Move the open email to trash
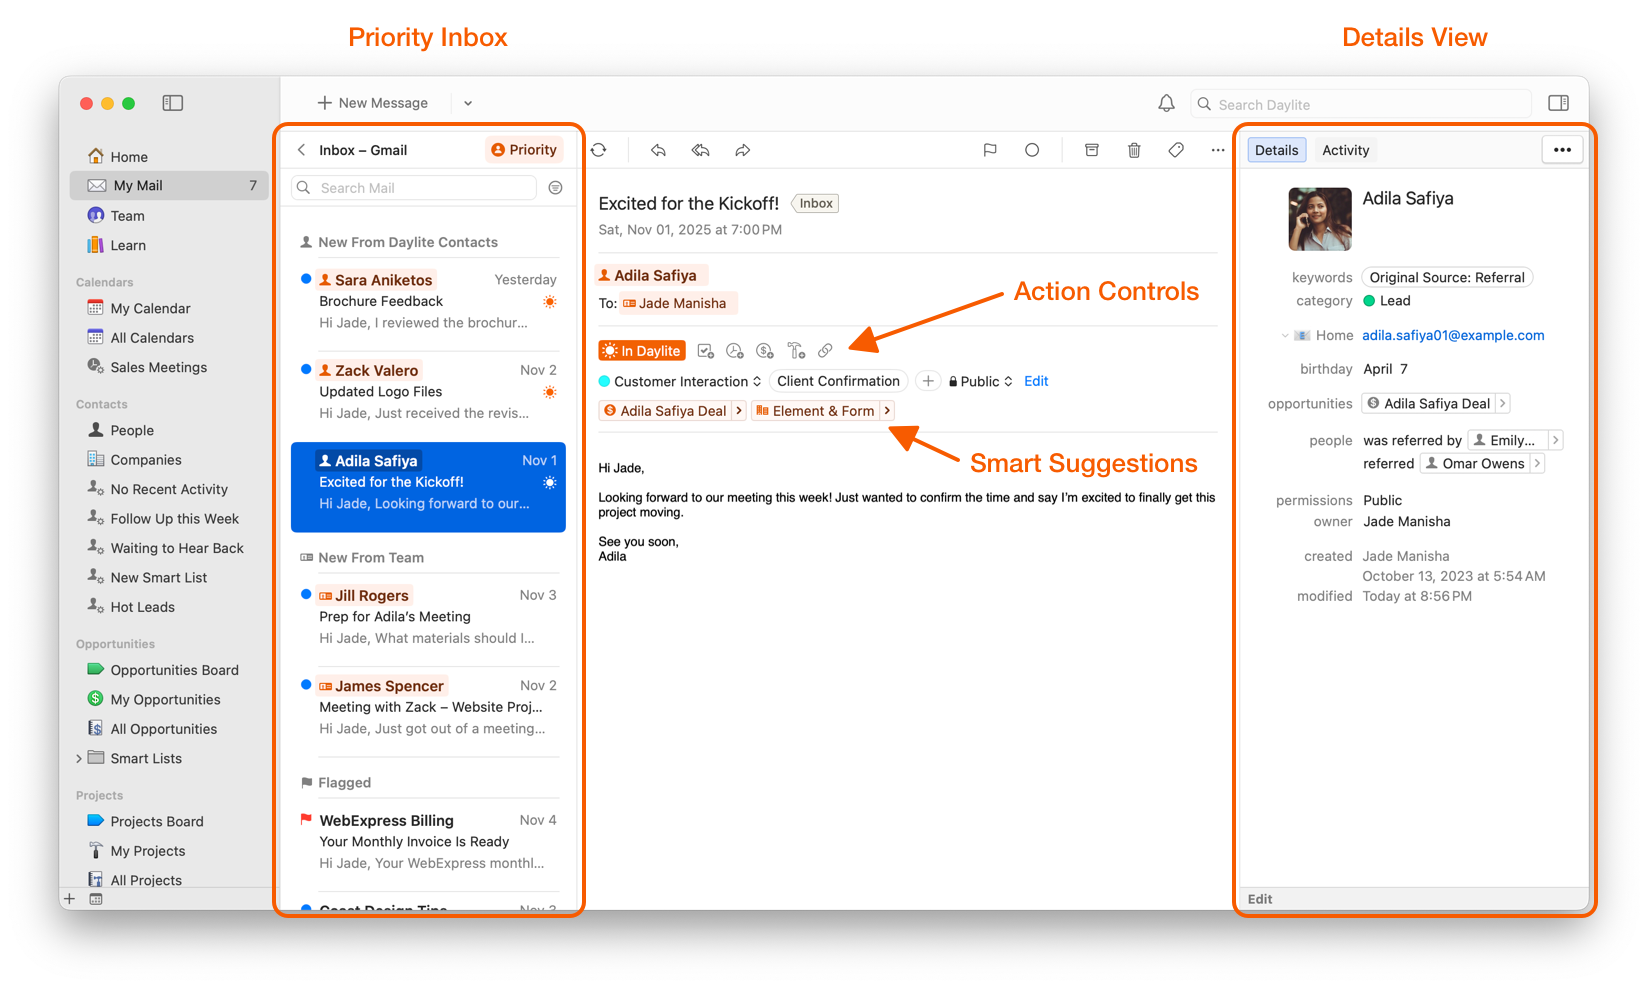The width and height of the screenshot is (1648, 988). pyautogui.click(x=1134, y=150)
